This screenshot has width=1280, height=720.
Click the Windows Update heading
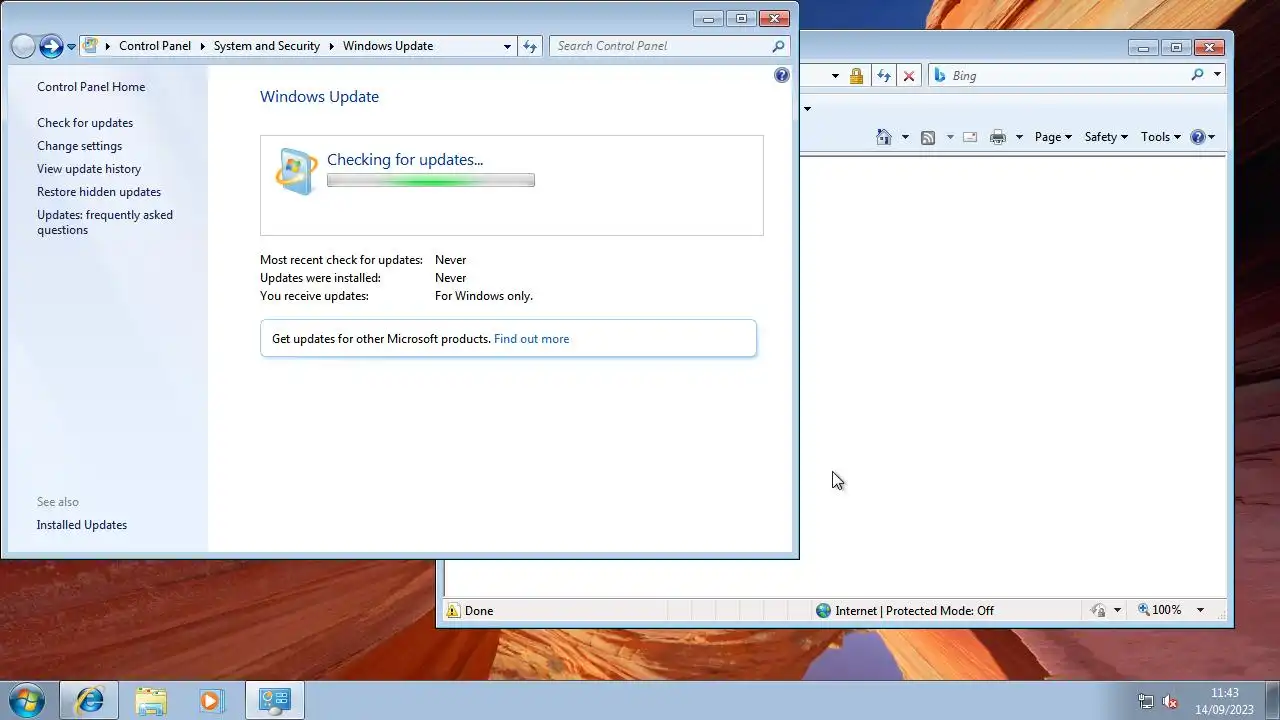(319, 97)
